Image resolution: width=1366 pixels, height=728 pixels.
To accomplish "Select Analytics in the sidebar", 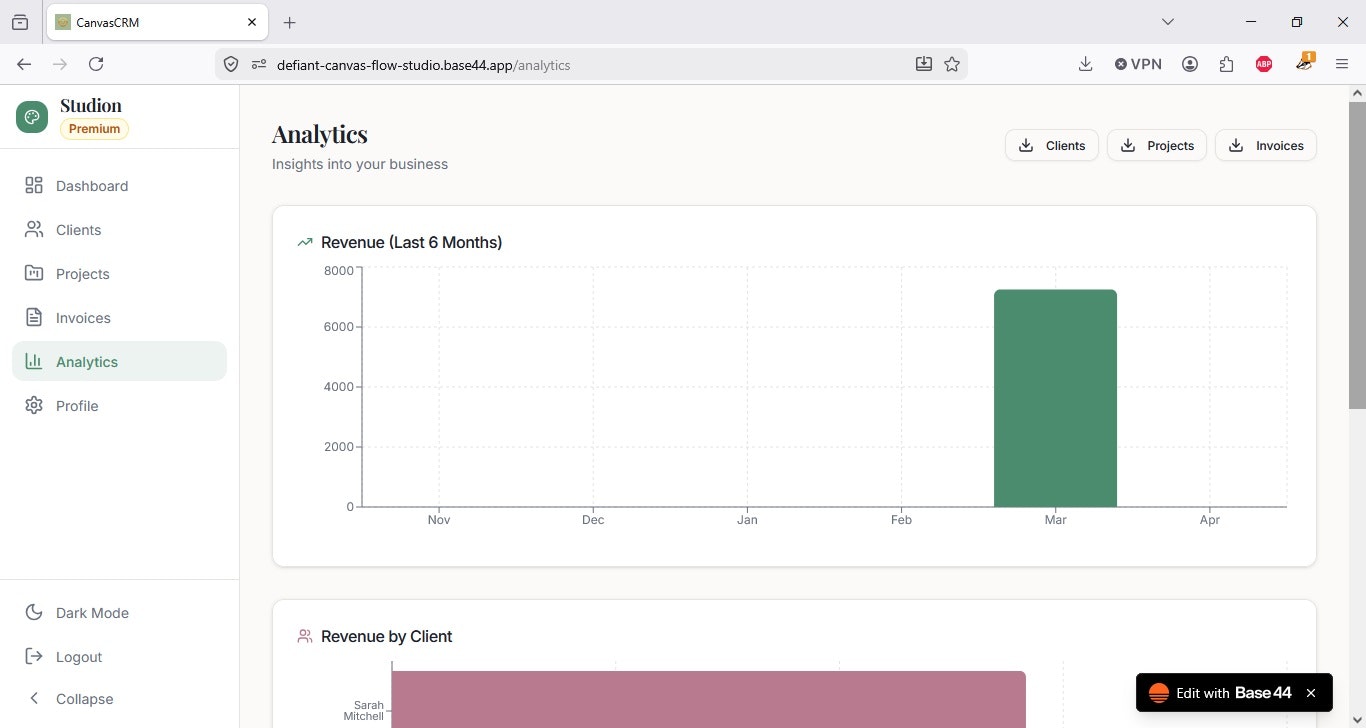I will pyautogui.click(x=119, y=362).
